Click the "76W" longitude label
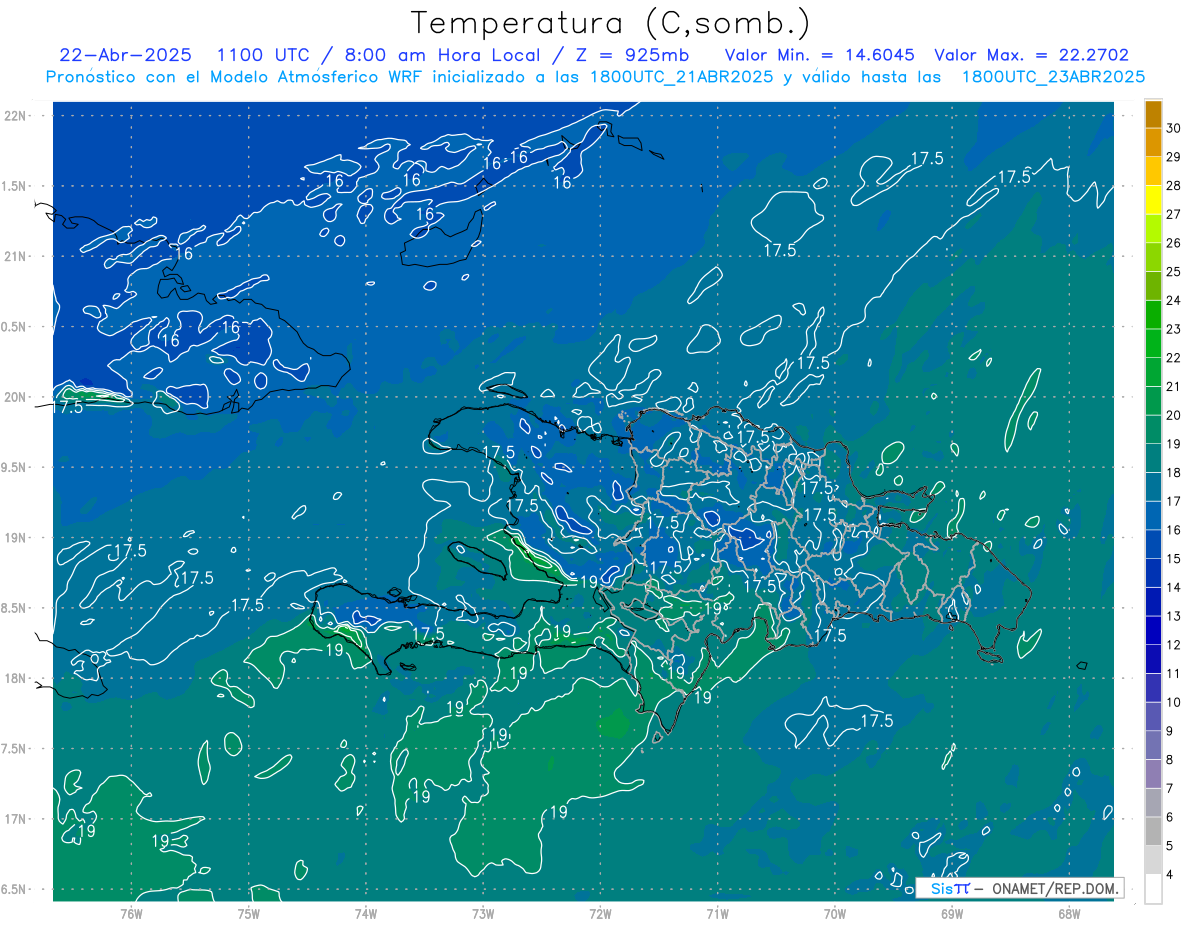 tap(131, 913)
